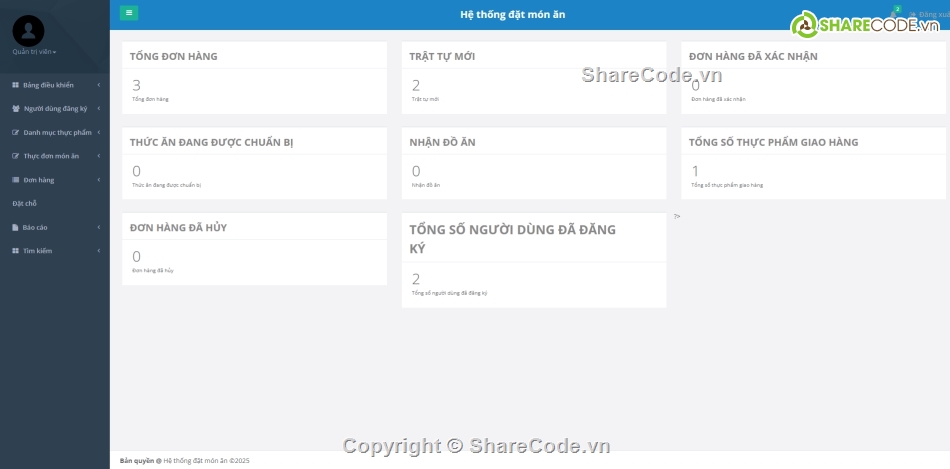Click the admin profile avatar
The height and width of the screenshot is (469, 950).
tap(28, 31)
